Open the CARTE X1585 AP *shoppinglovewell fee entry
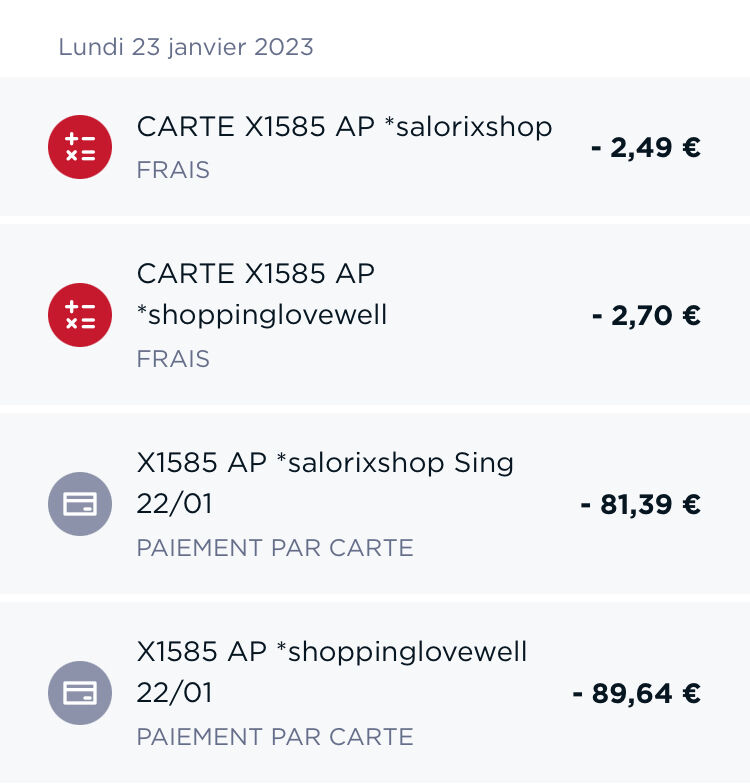Screen dimensions: 750x784 coord(375,315)
